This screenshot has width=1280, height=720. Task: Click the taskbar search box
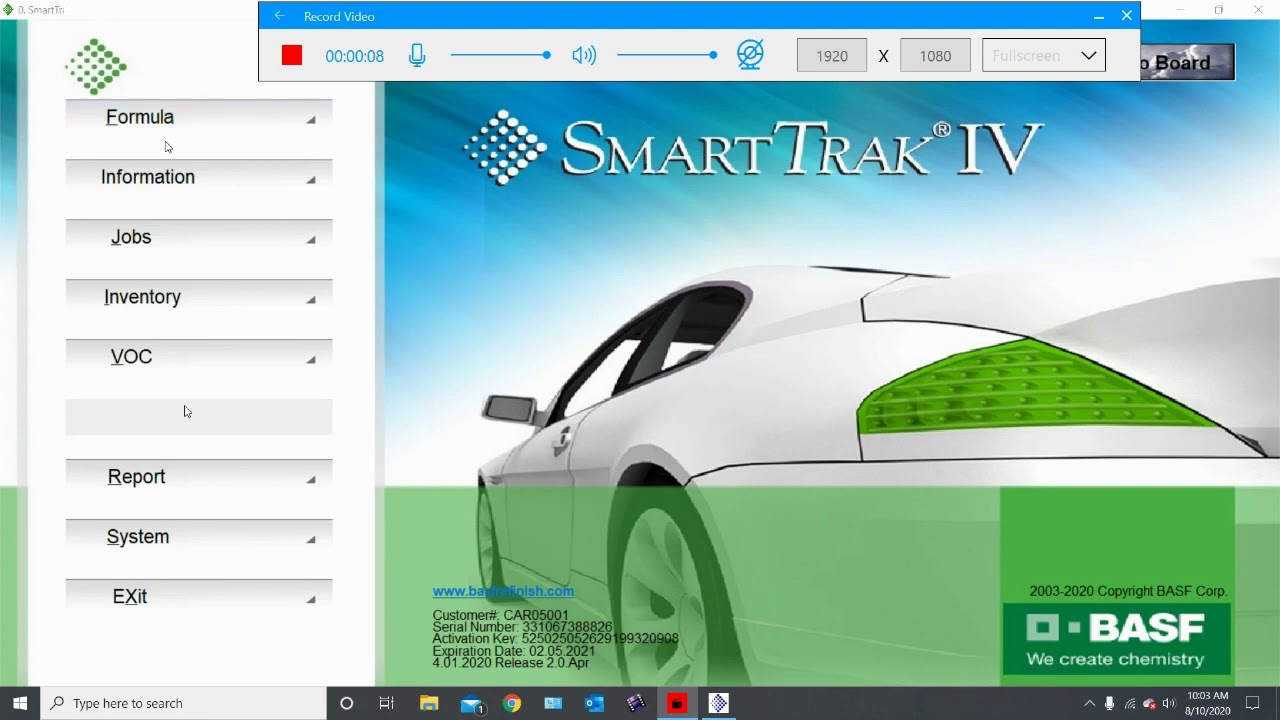(x=183, y=703)
